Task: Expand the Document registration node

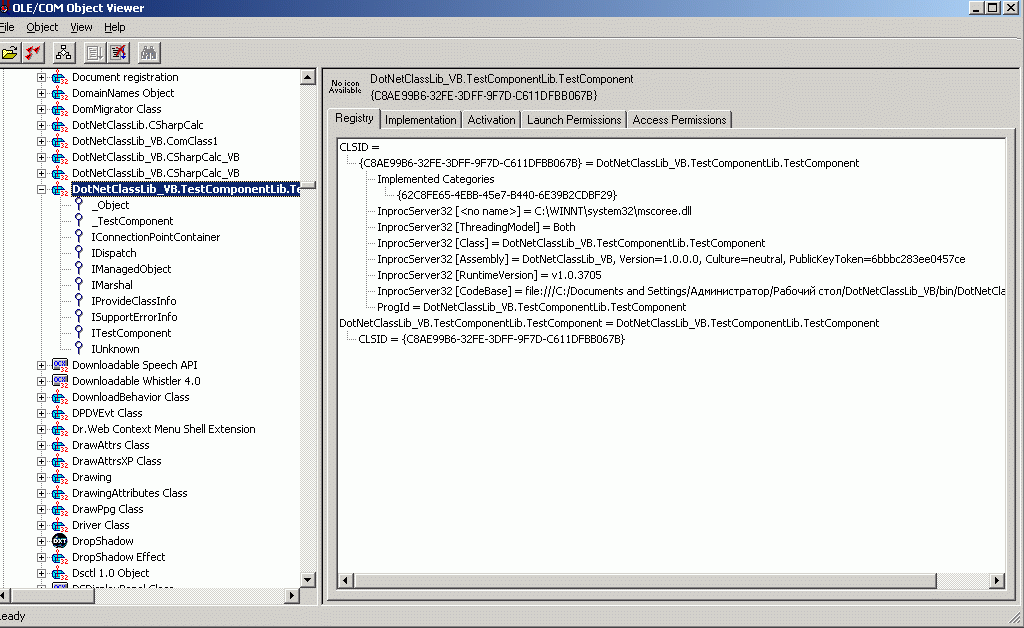Action: pyautogui.click(x=41, y=77)
